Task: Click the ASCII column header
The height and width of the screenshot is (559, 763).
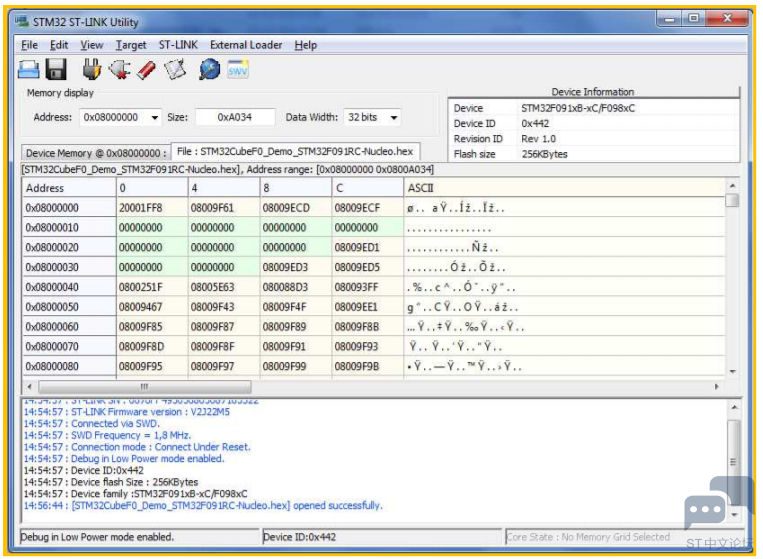Action: pos(564,188)
